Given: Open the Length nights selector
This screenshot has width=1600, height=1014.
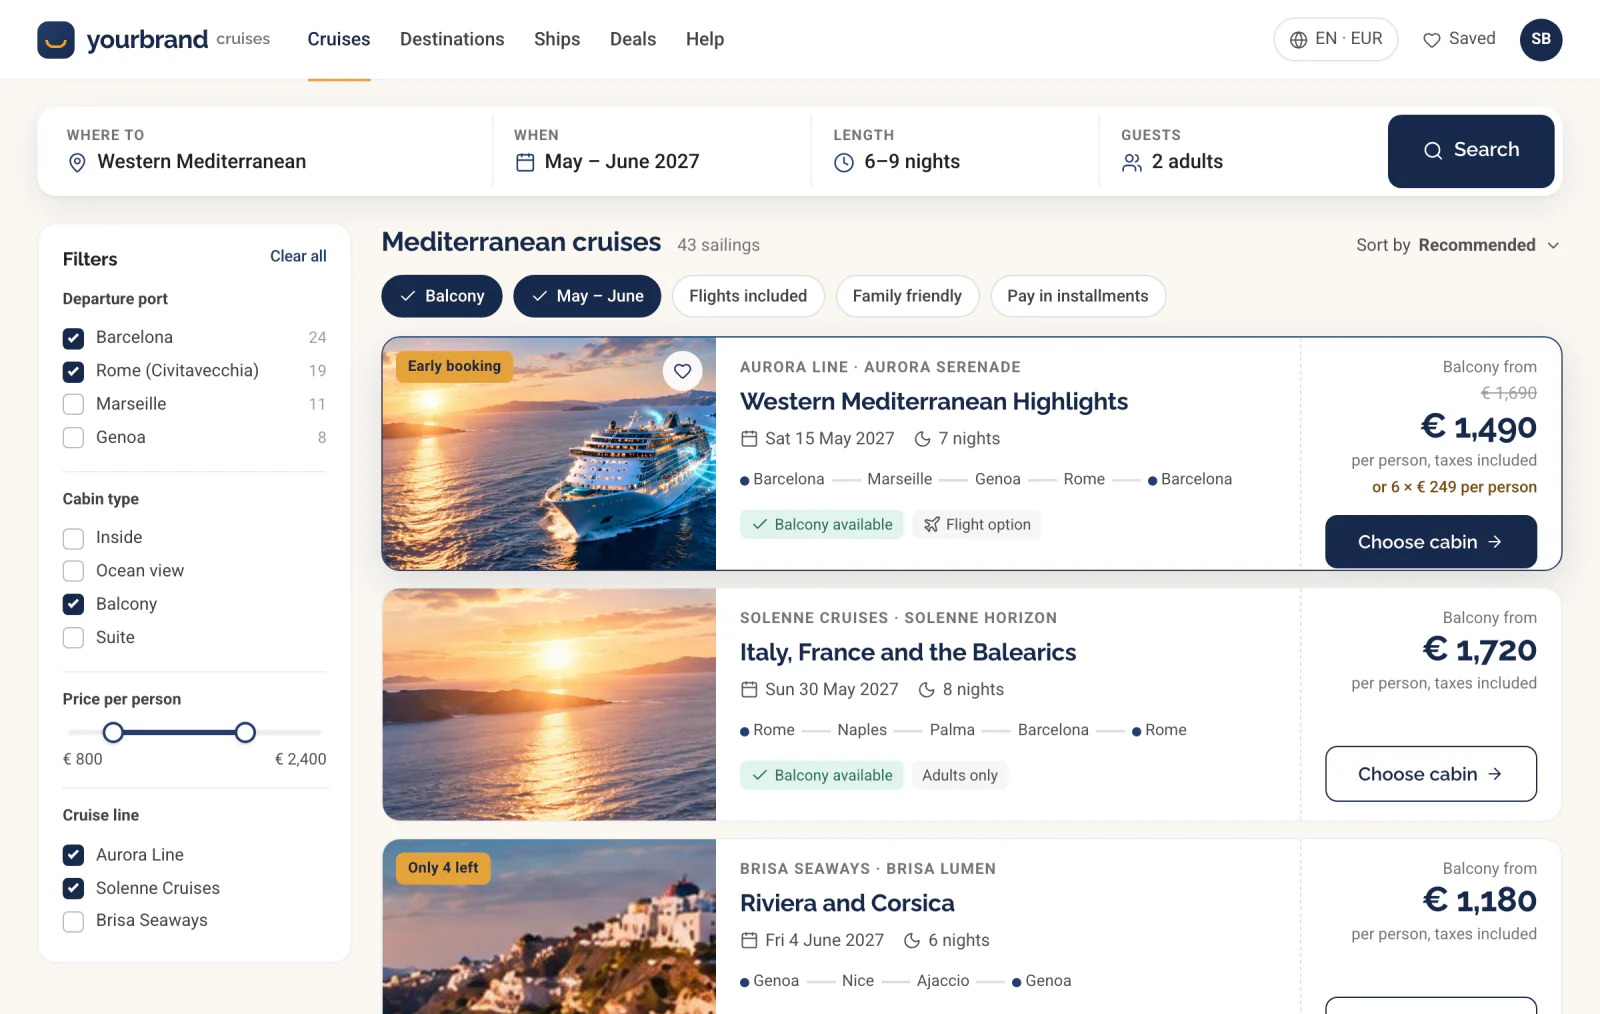Looking at the screenshot, I should tap(955, 151).
